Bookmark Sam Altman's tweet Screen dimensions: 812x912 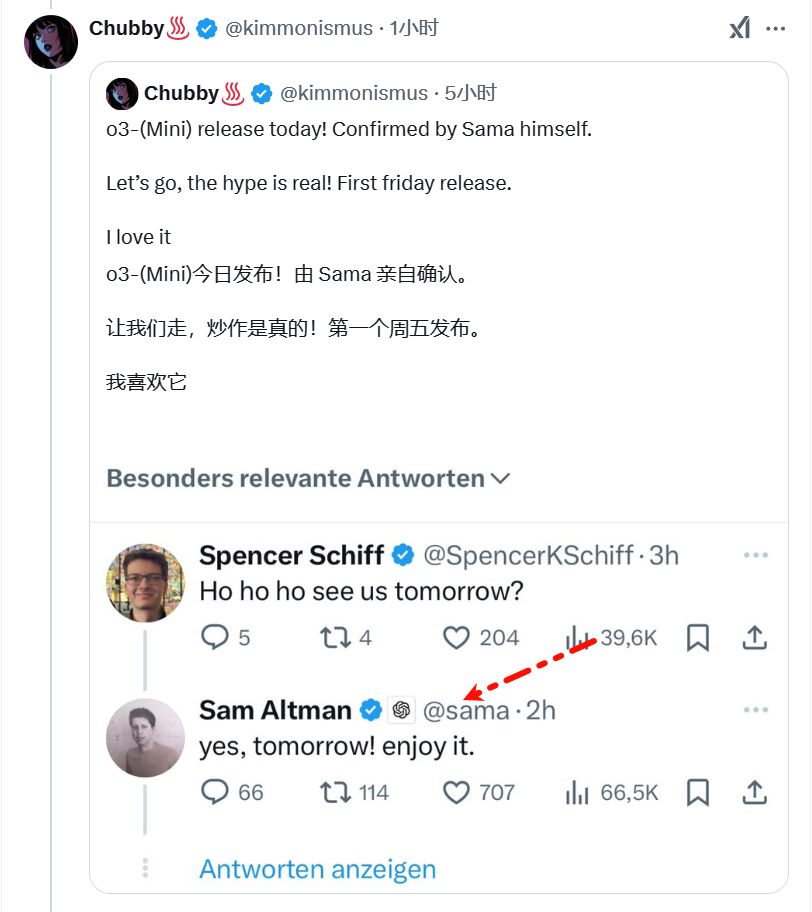698,793
